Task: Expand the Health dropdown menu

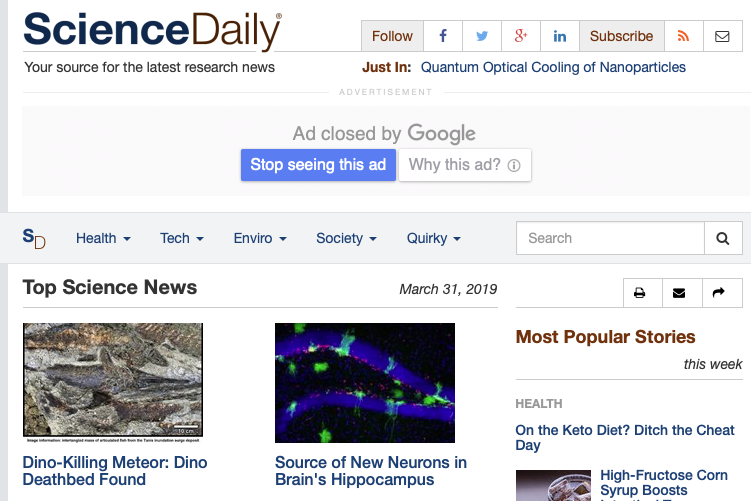Action: (x=103, y=238)
